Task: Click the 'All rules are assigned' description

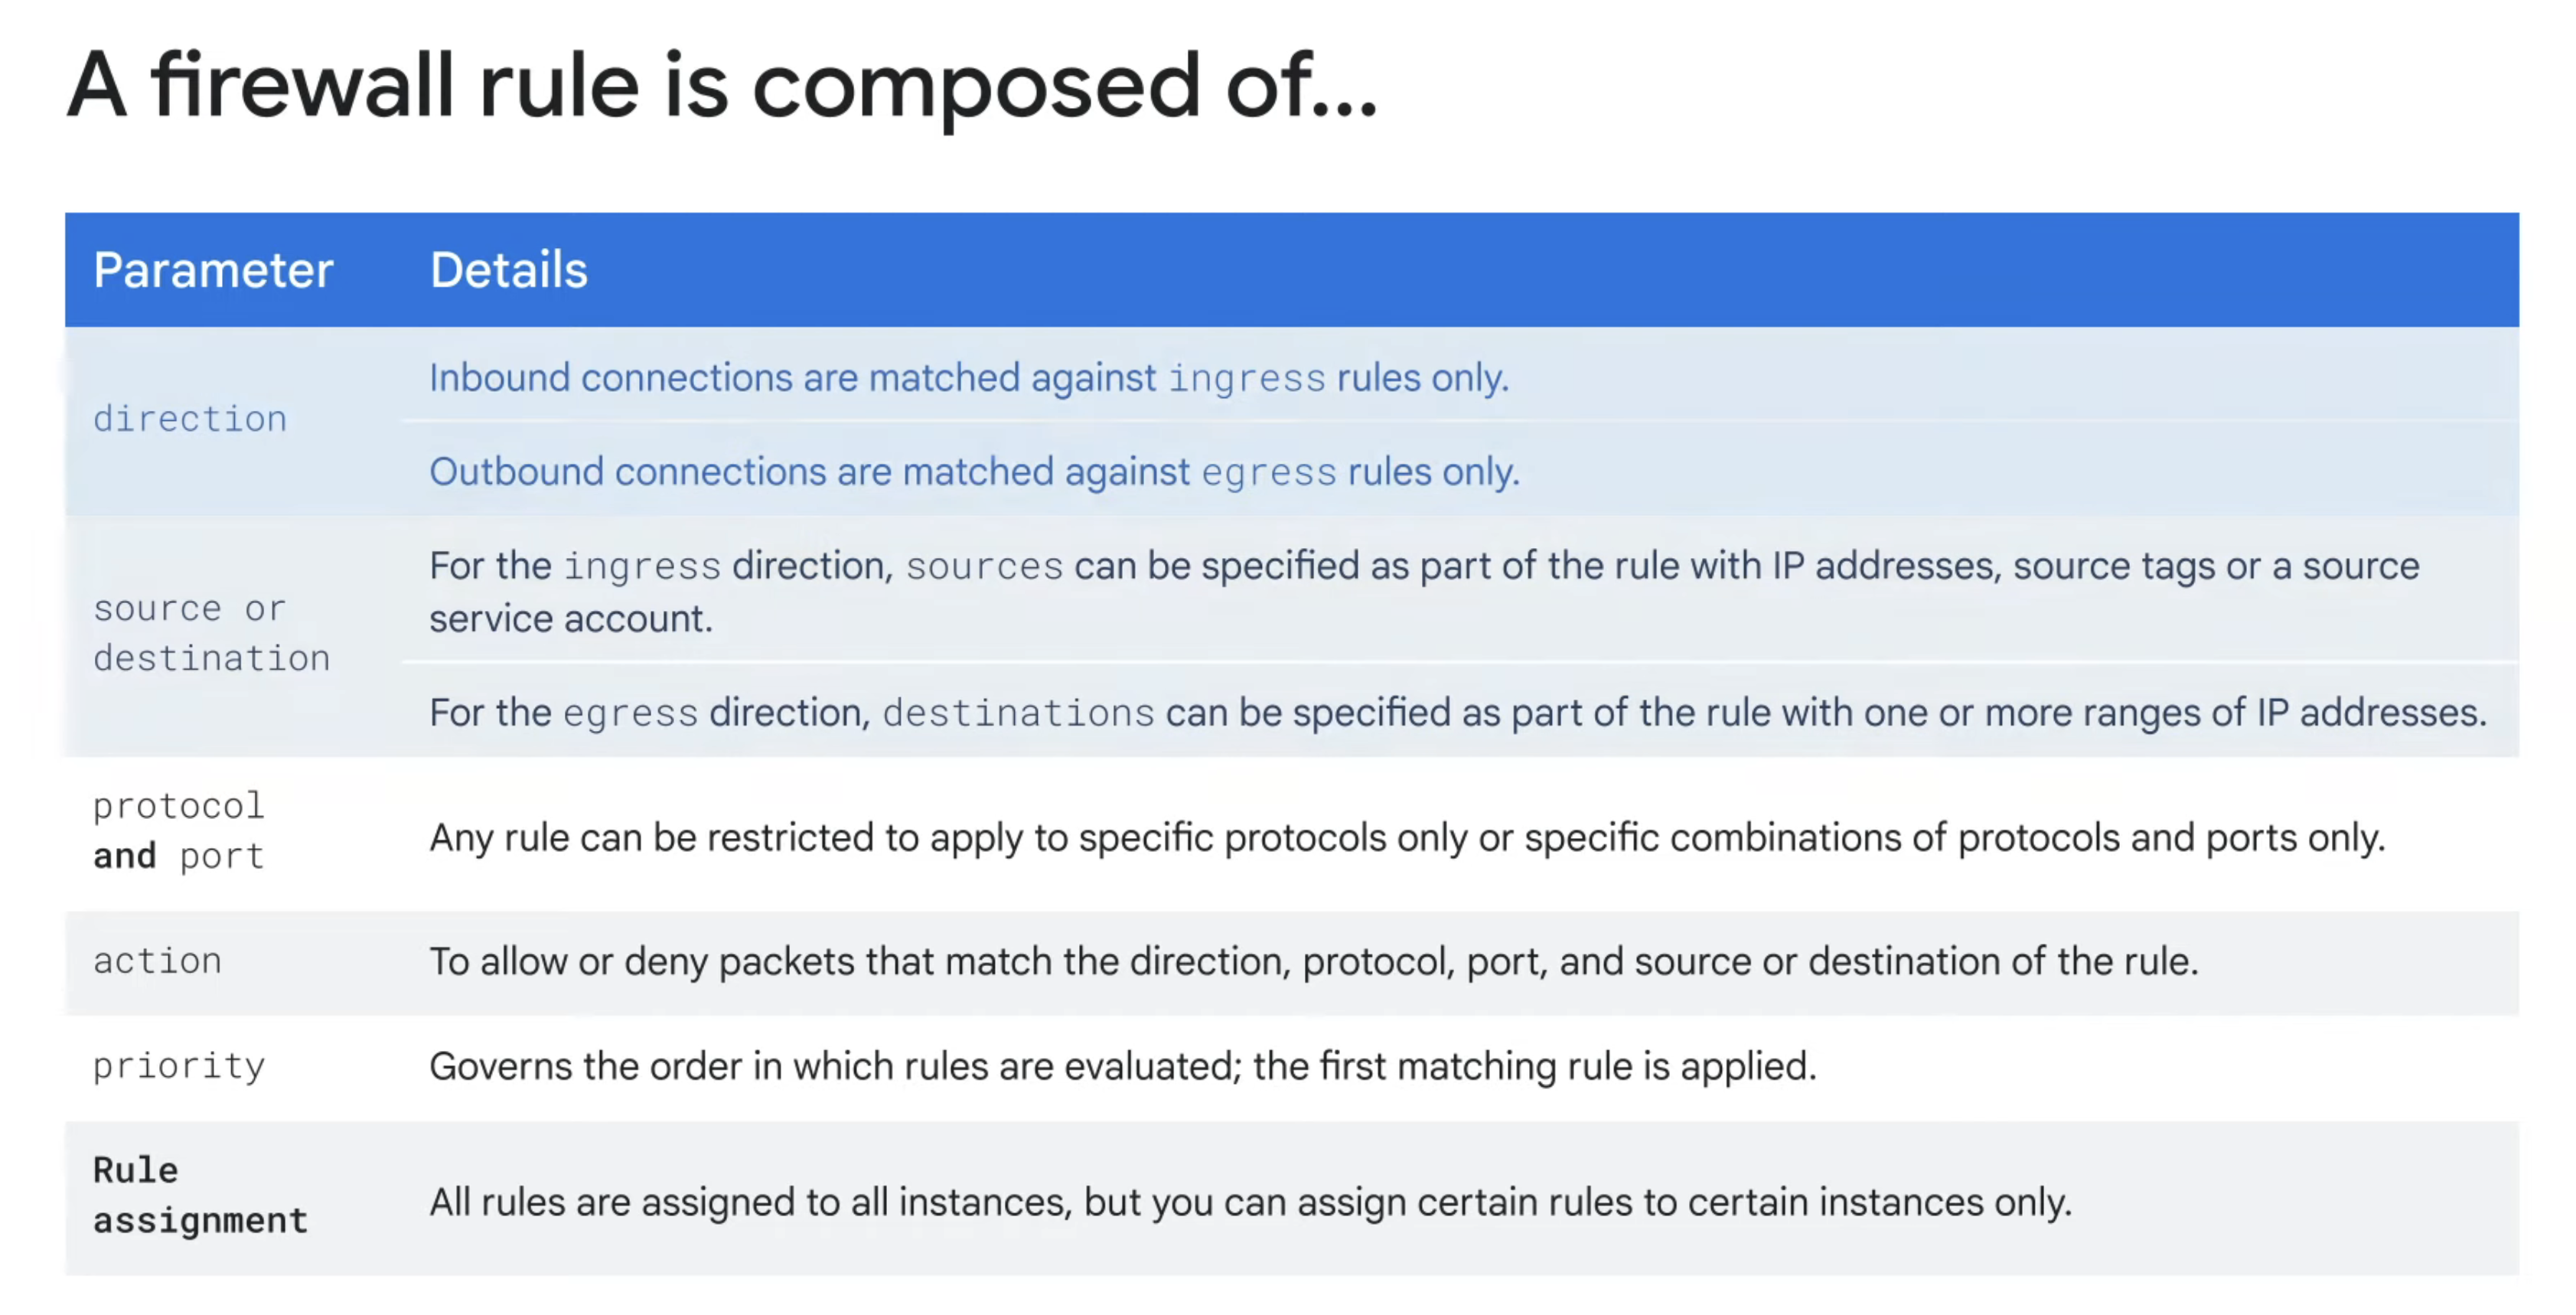Action: (1250, 1202)
